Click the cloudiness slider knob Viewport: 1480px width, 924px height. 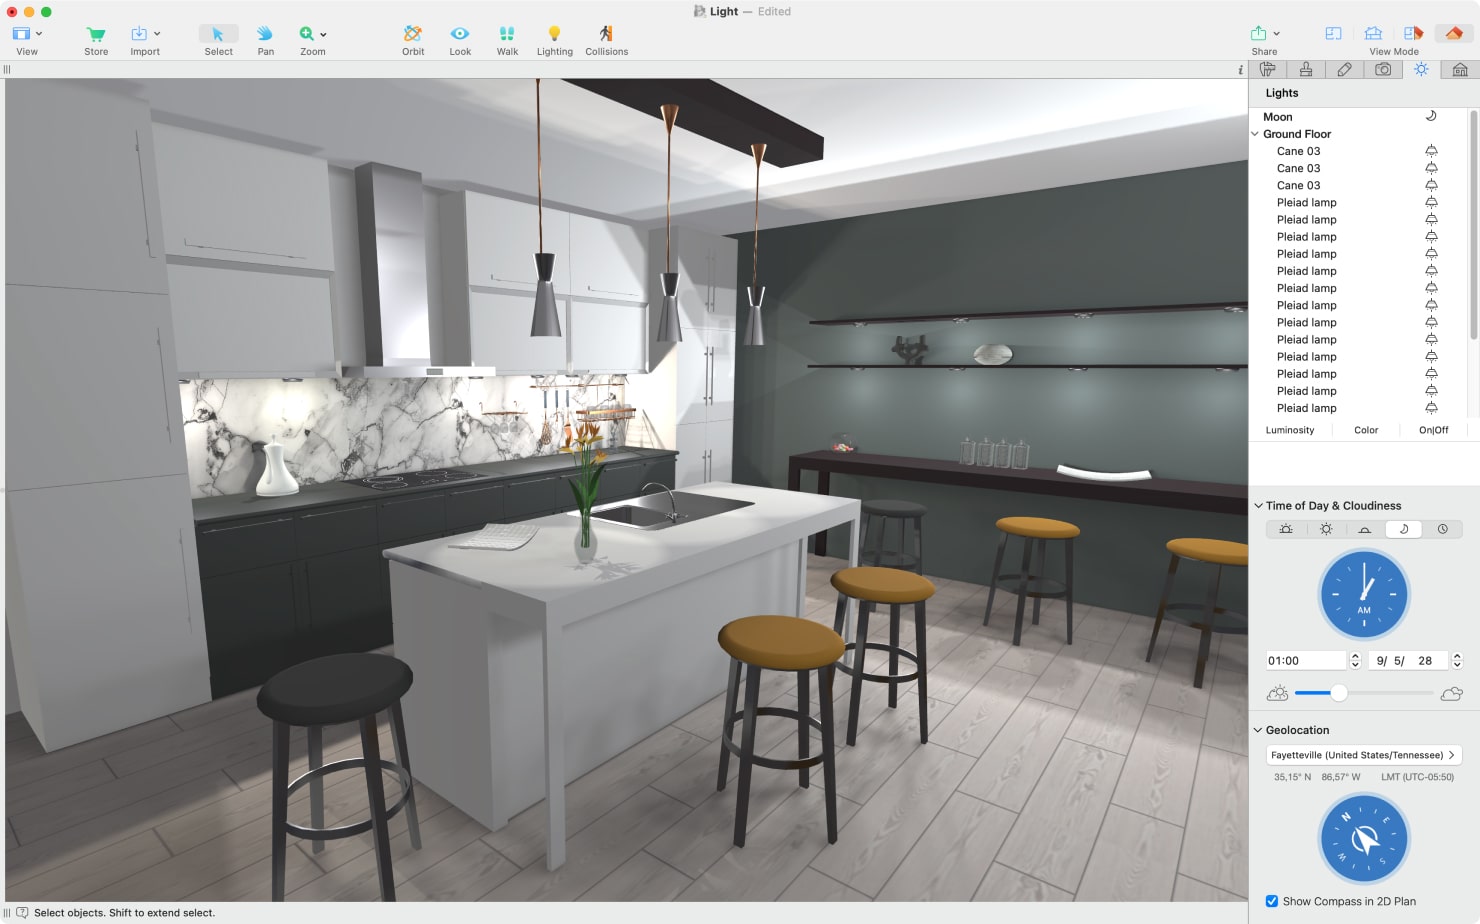pos(1339,693)
